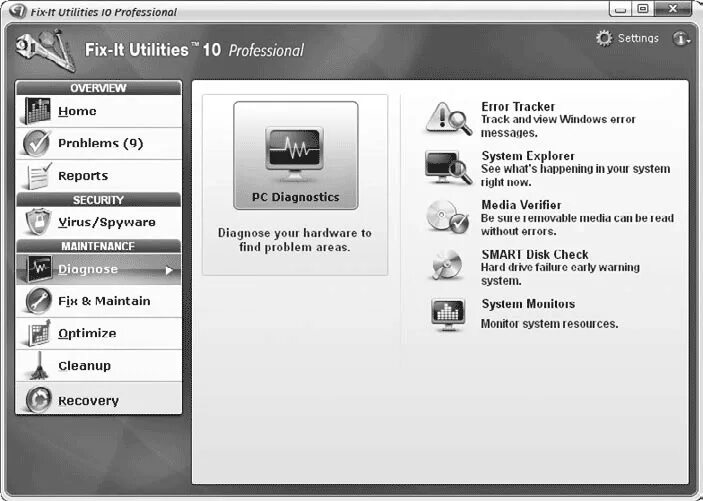This screenshot has height=501, width=703.
Task: Click the Diagnose heartbeat monitor icon
Action: 39,269
